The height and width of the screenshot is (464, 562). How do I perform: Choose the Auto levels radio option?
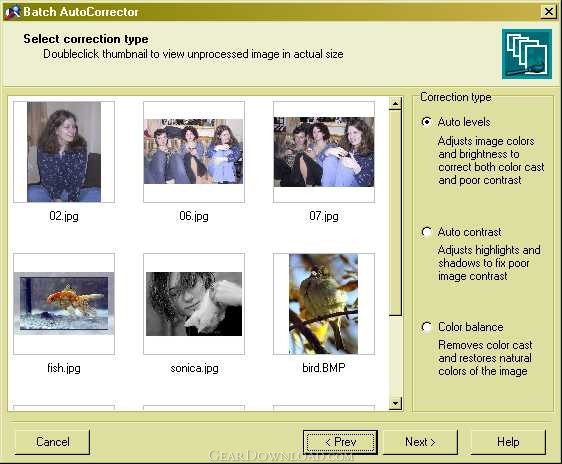click(427, 122)
